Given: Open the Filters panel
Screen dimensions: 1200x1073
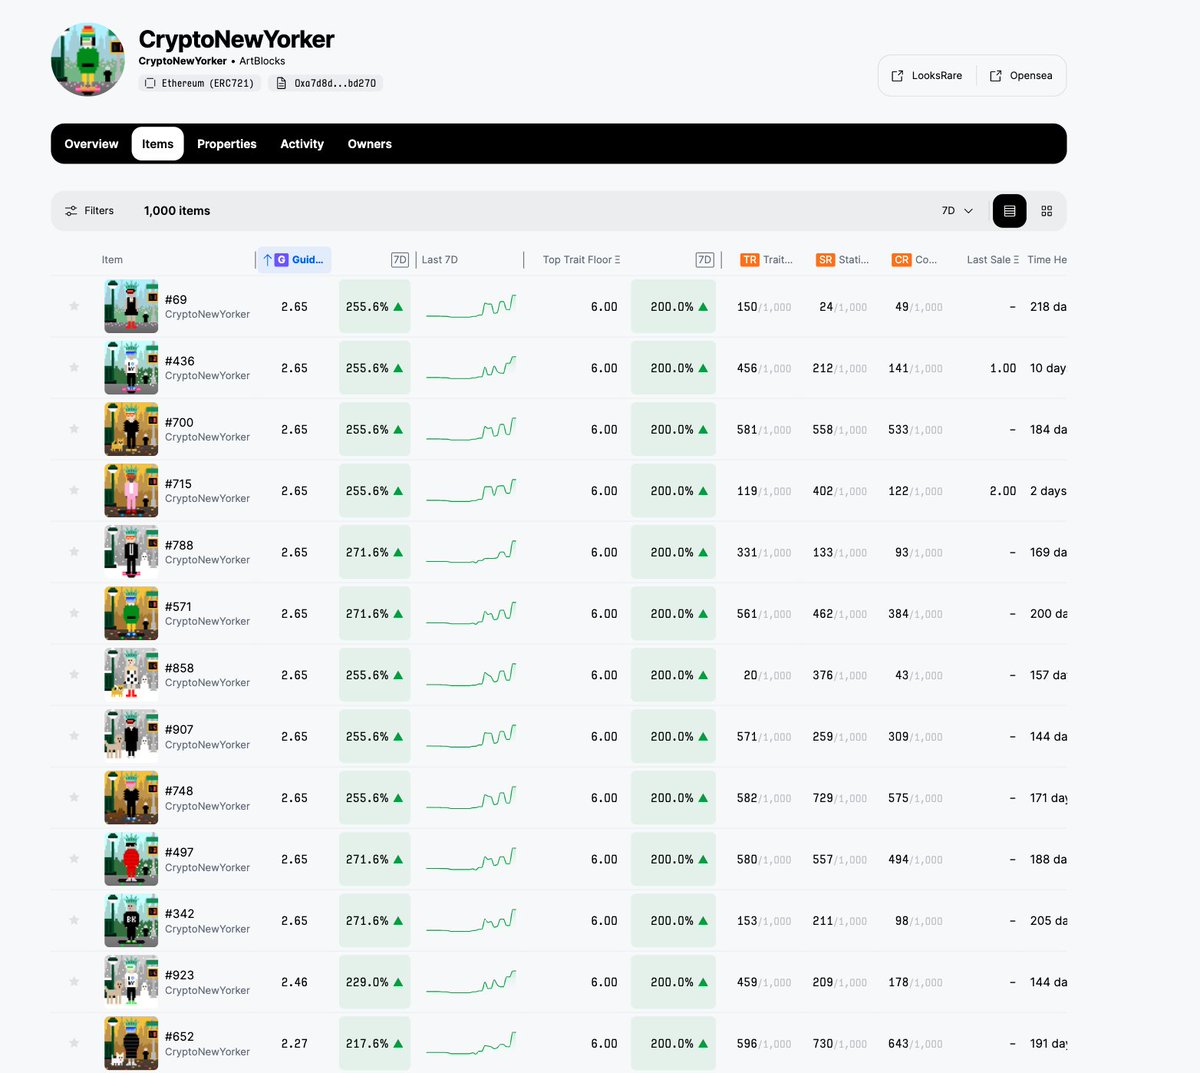Looking at the screenshot, I should [x=89, y=210].
